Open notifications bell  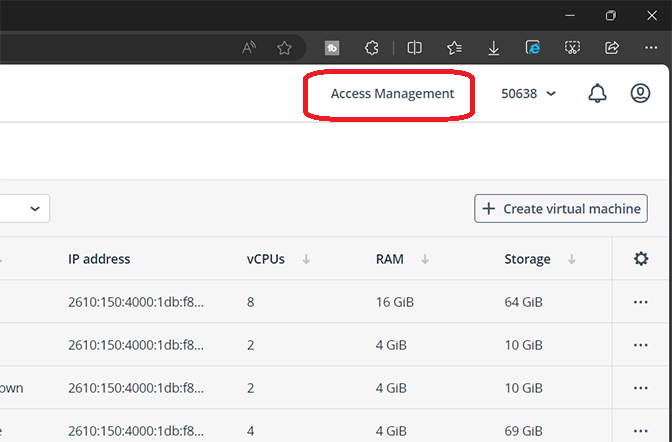(x=597, y=93)
